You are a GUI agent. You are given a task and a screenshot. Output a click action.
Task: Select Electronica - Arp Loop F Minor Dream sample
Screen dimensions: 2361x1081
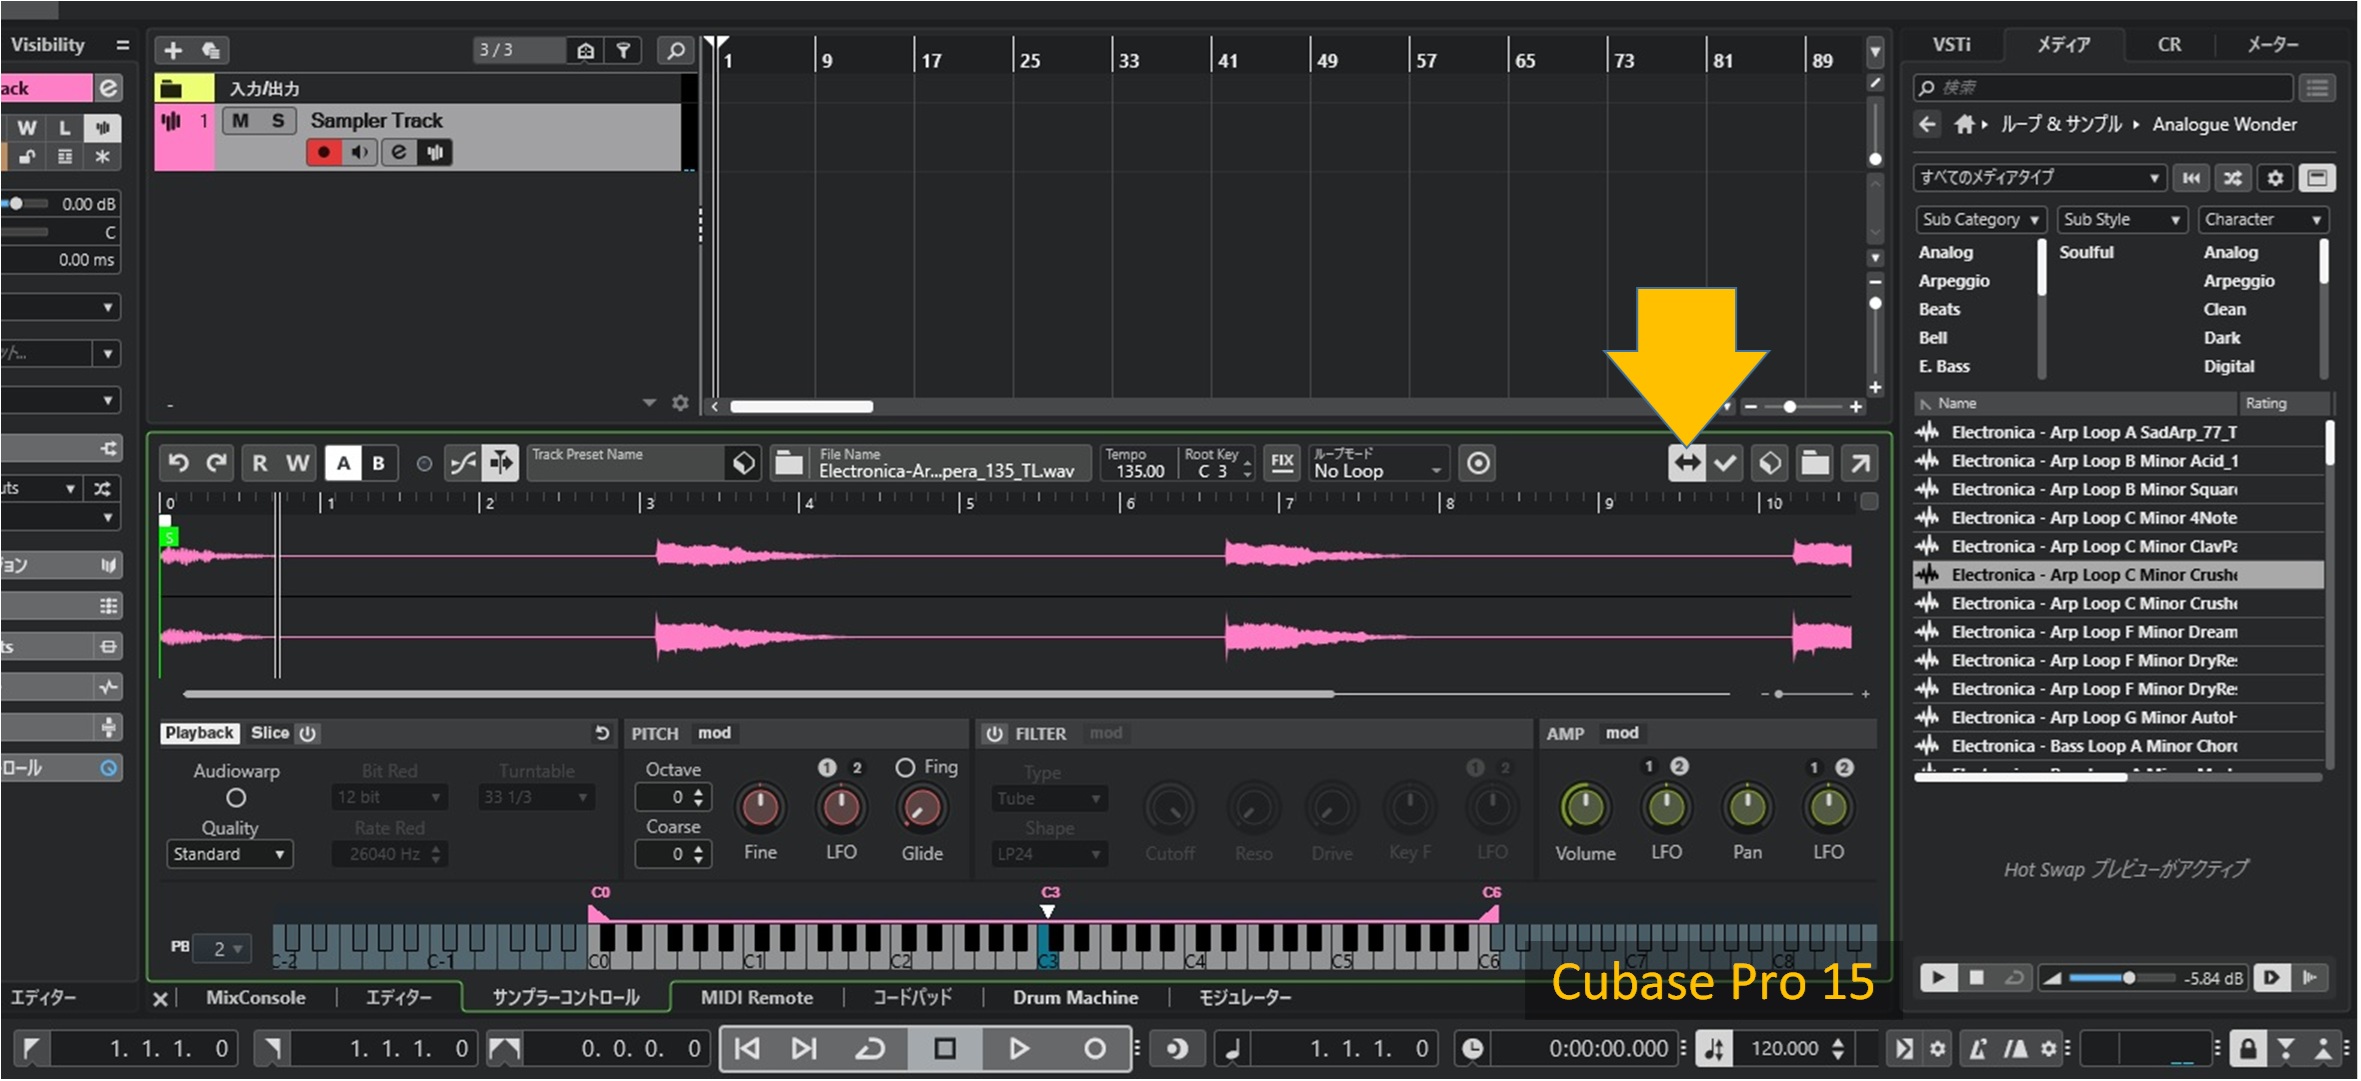(2093, 632)
